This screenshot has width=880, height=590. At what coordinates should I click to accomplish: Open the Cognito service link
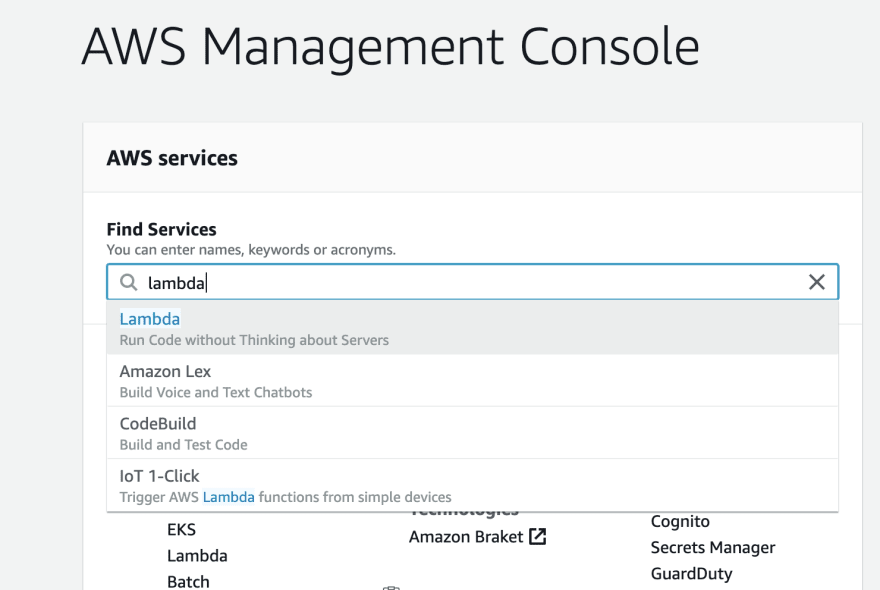(680, 522)
